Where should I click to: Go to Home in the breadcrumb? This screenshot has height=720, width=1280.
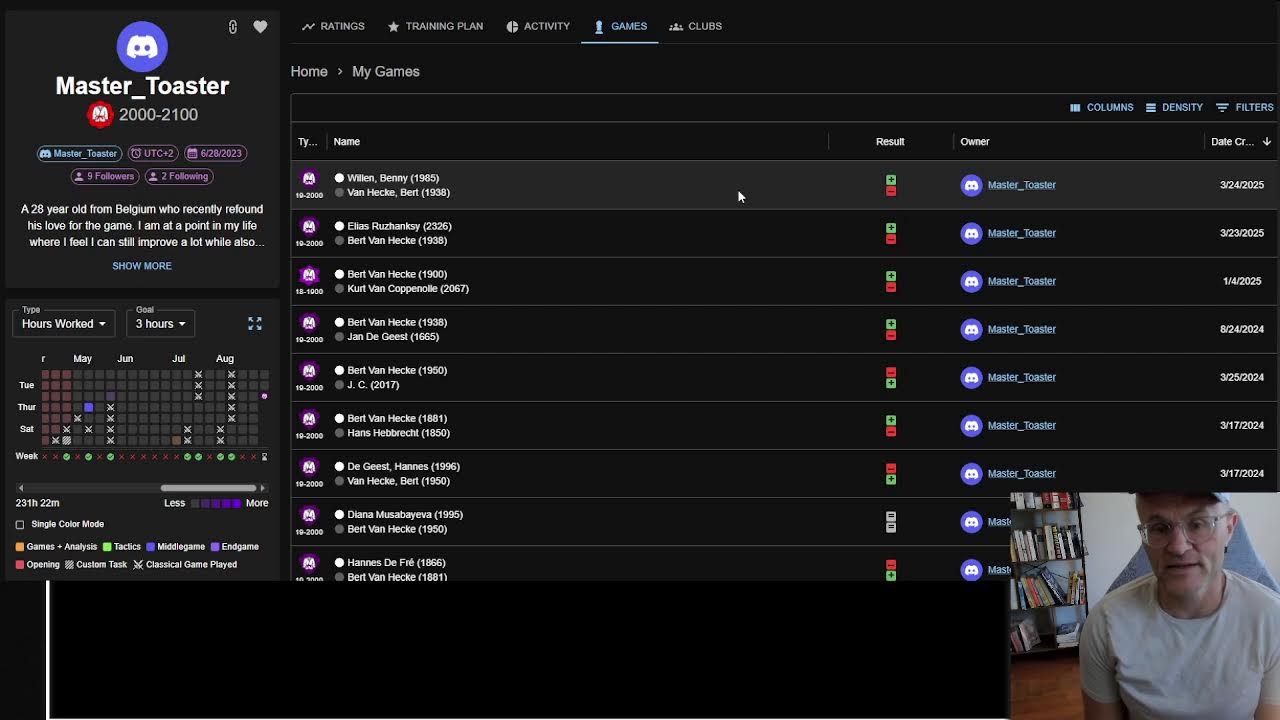tap(309, 72)
